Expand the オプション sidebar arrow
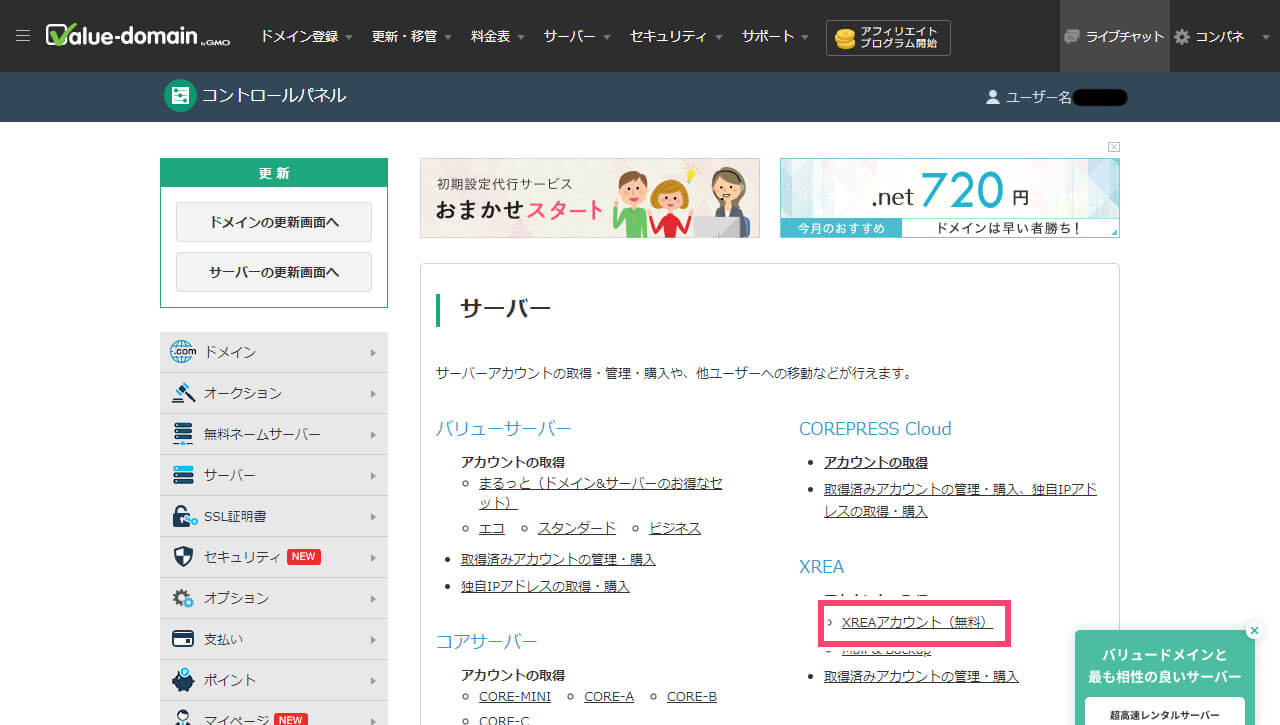The width and height of the screenshot is (1280, 725). (x=373, y=598)
